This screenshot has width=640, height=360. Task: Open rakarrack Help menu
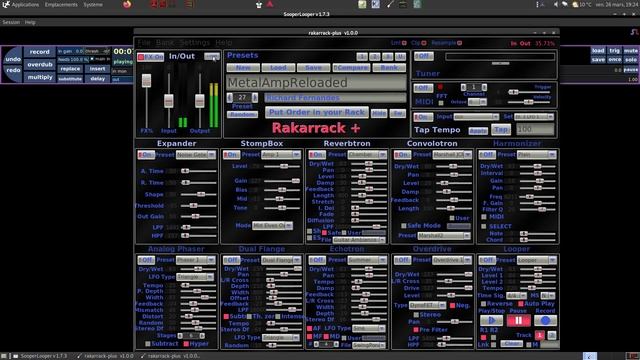pos(224,42)
